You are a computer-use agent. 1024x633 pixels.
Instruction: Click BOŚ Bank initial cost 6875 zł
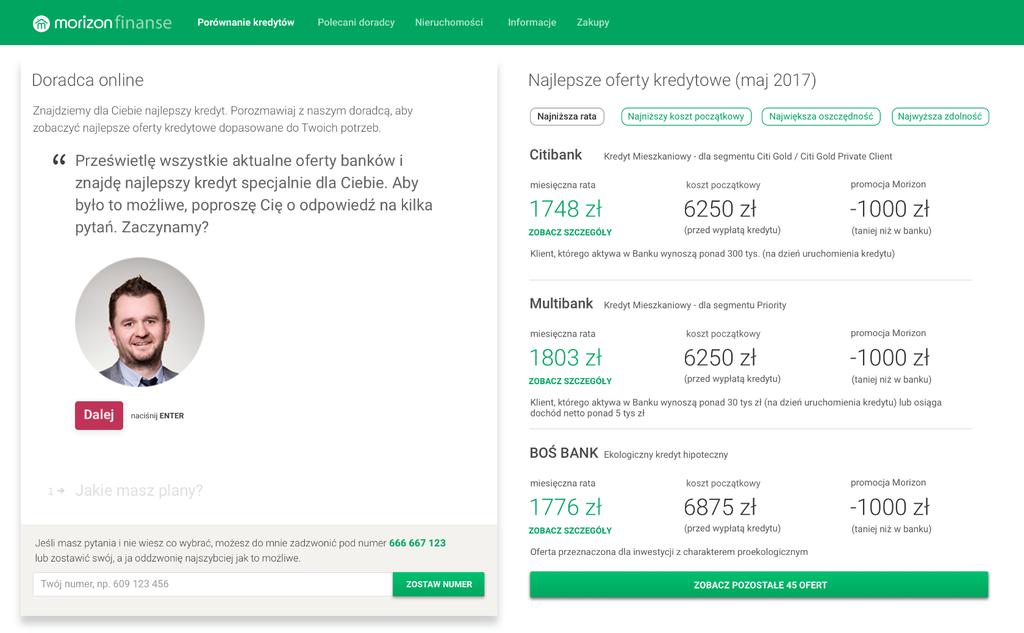(720, 507)
